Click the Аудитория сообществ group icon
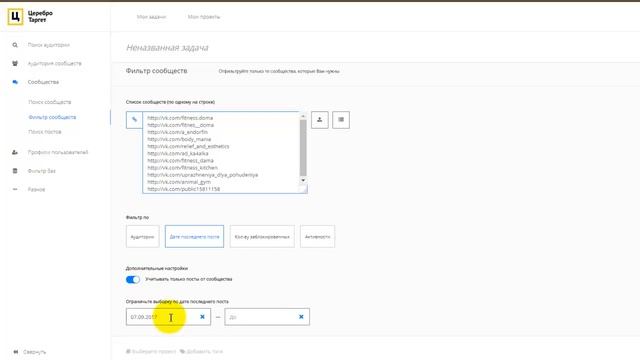The height and width of the screenshot is (360, 640). tap(15, 63)
